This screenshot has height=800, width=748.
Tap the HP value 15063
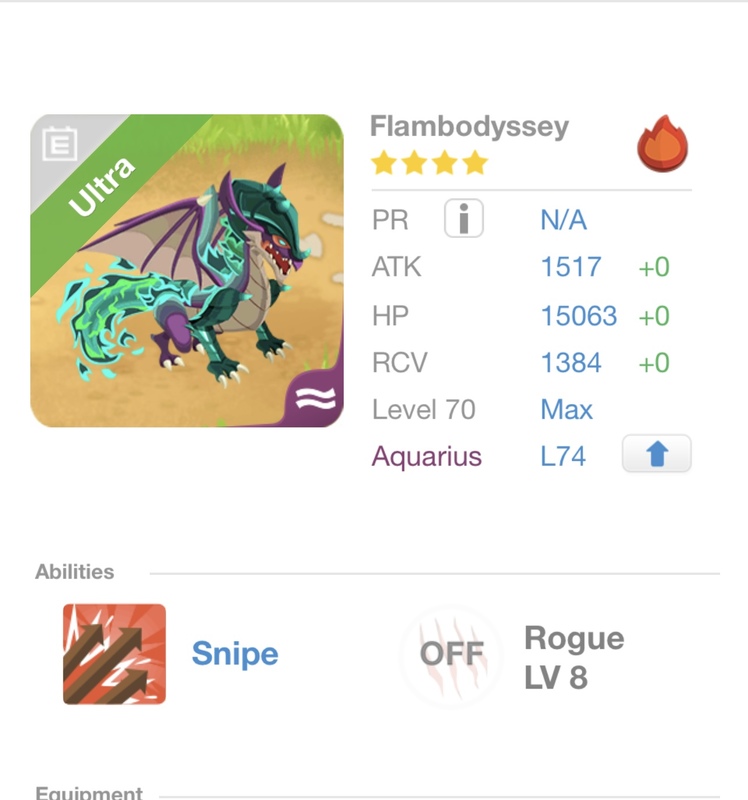(x=578, y=316)
